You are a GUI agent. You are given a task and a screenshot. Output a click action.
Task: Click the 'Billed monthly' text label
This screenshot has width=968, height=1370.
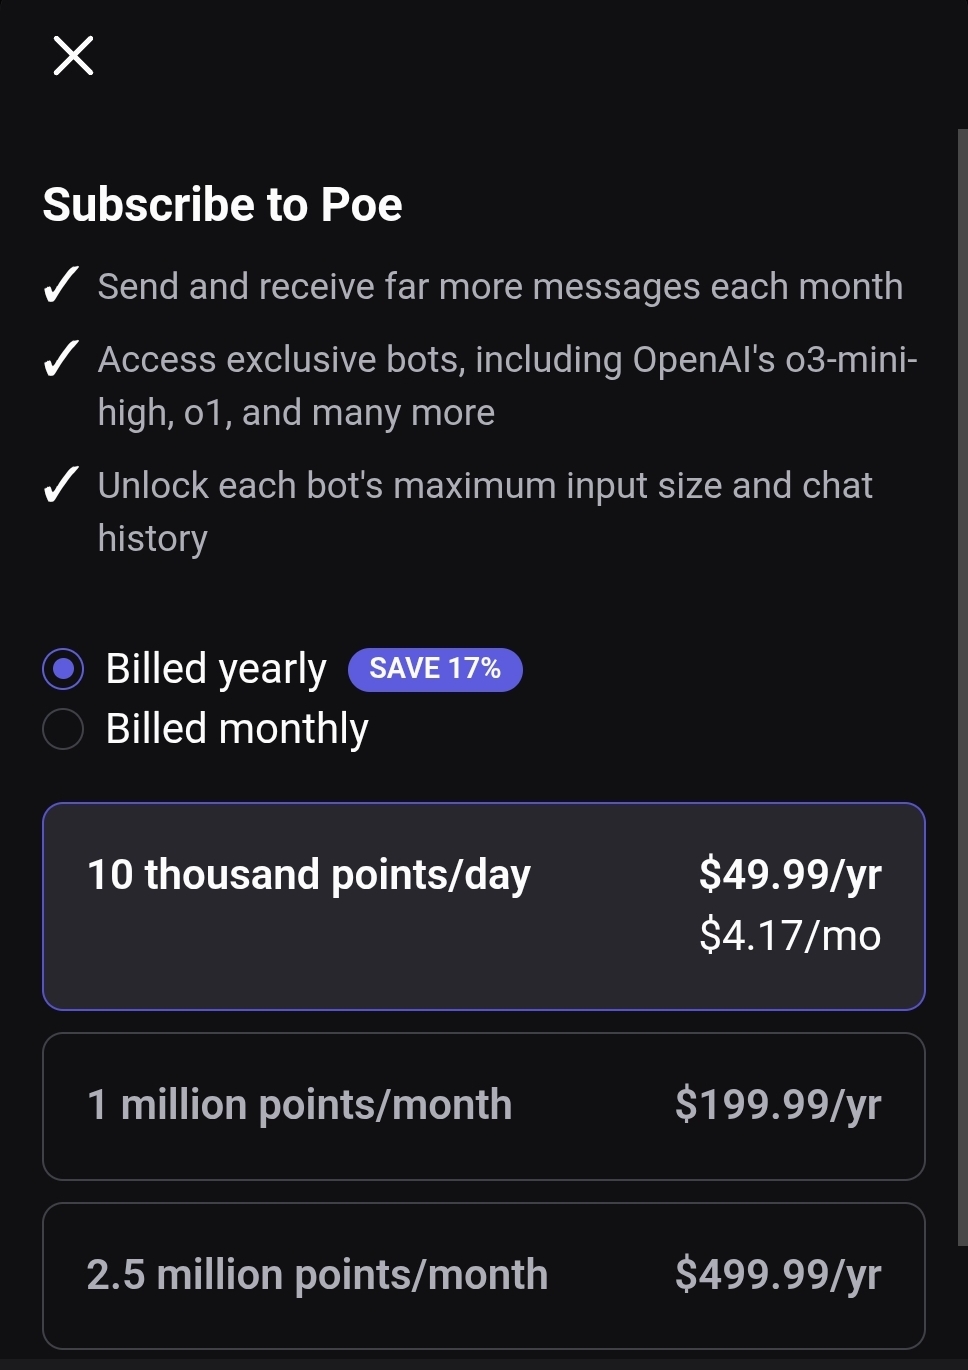point(237,729)
